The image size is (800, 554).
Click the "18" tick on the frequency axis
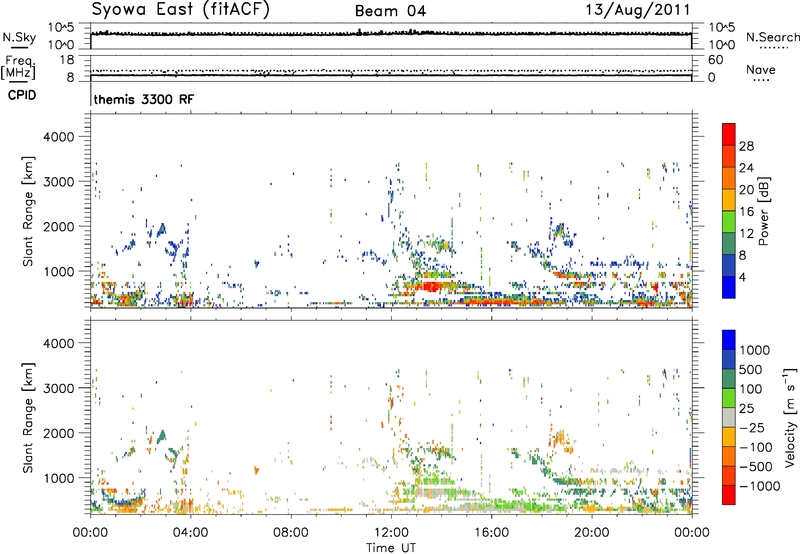pos(67,60)
